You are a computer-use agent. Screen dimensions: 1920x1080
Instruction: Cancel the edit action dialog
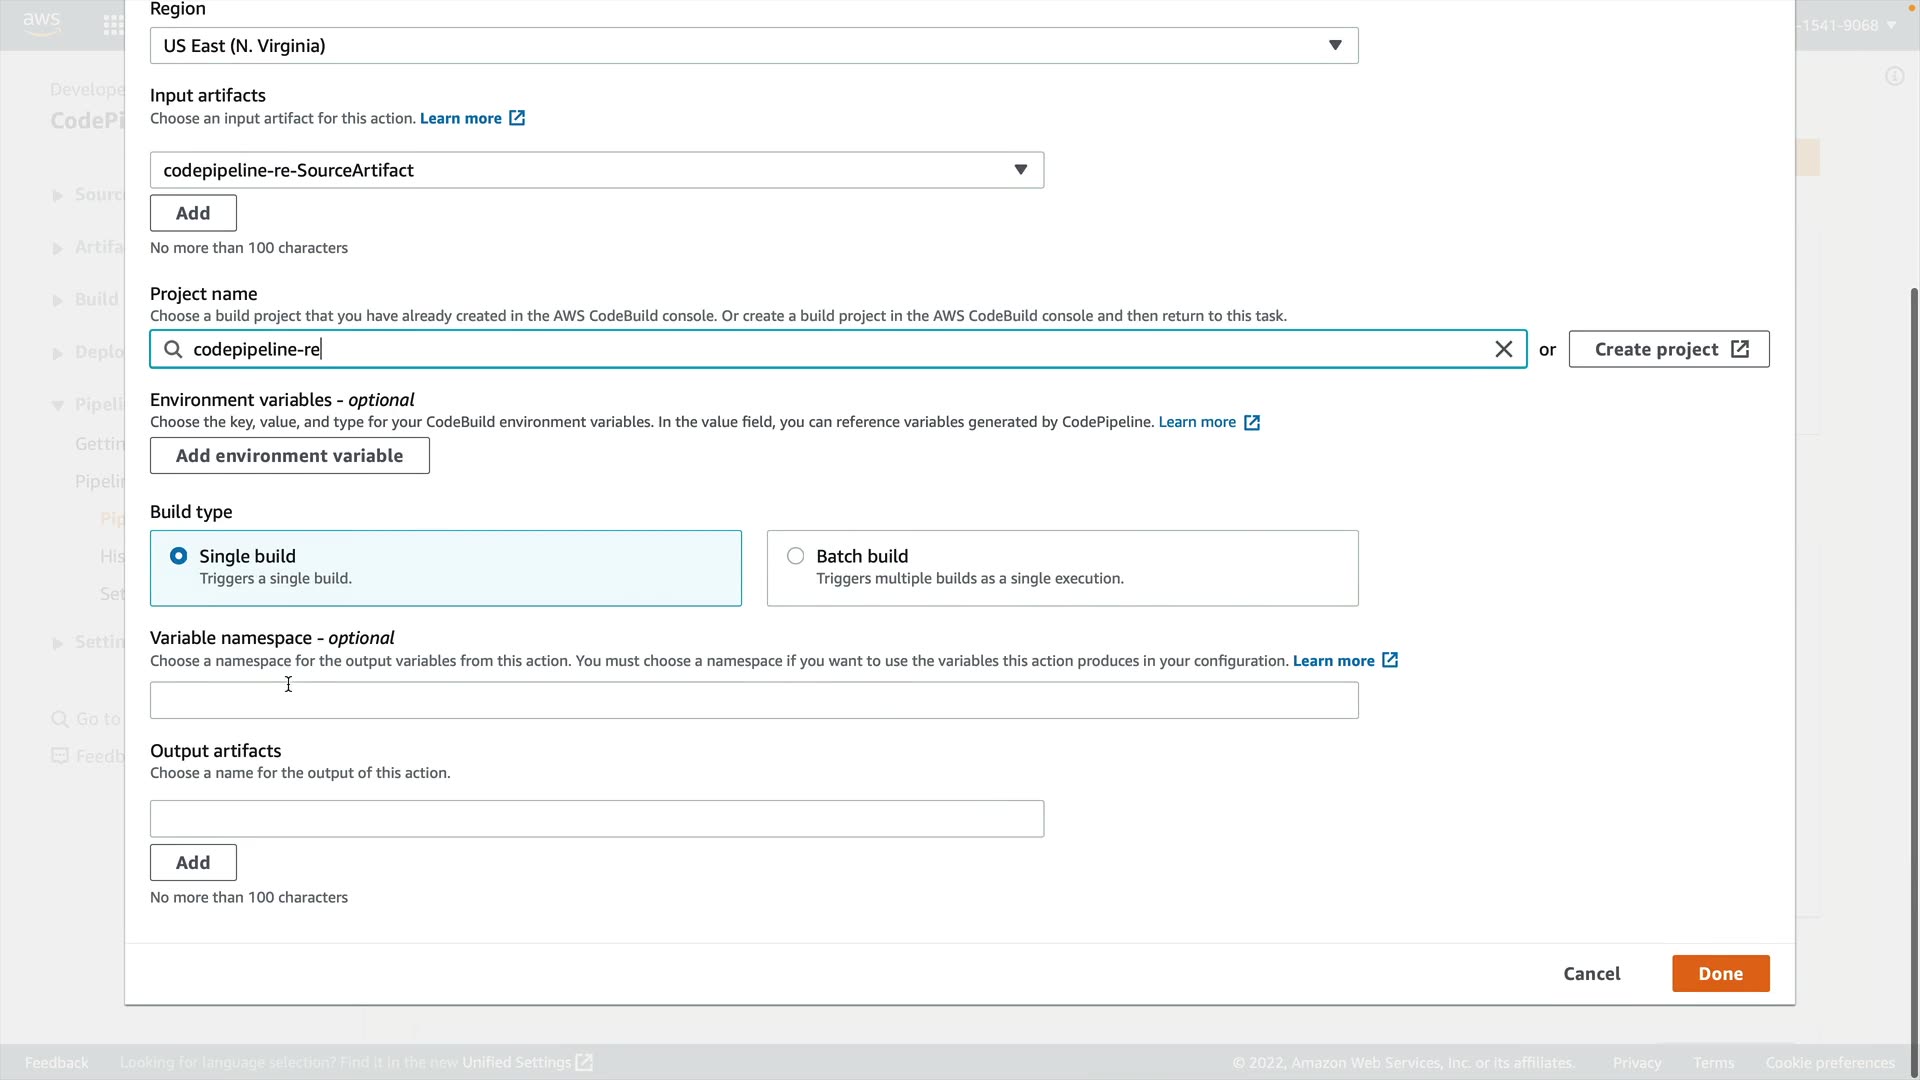[1591, 973]
